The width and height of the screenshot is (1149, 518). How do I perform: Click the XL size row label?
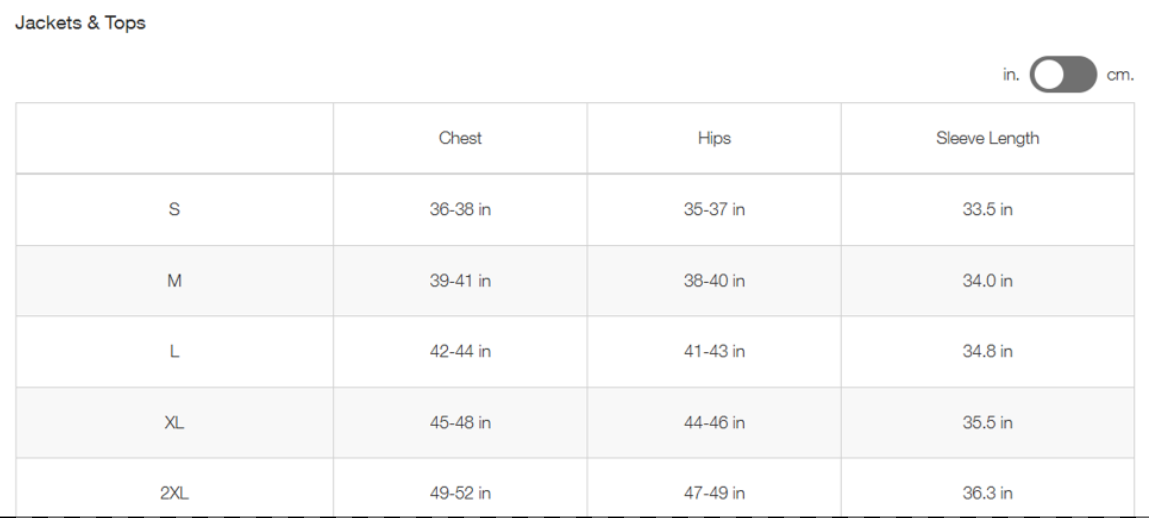[x=174, y=423]
